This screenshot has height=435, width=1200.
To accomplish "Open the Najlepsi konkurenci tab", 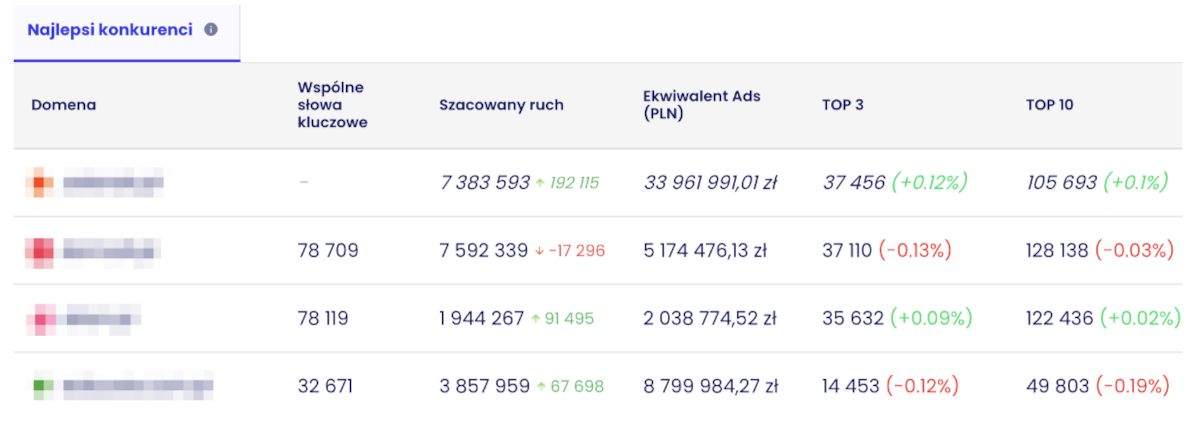I will [110, 30].
